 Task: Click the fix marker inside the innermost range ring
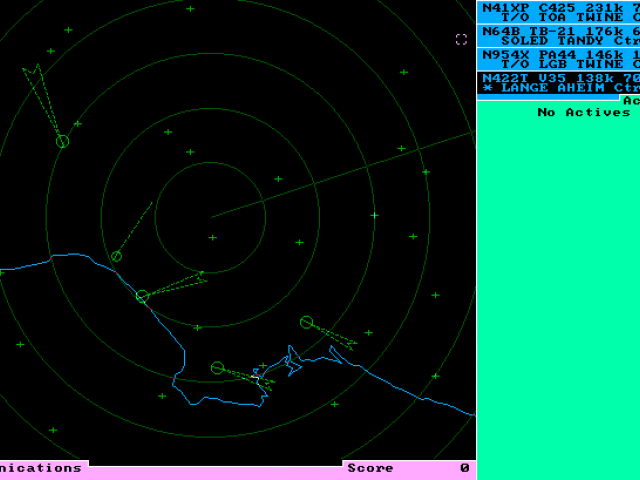(213, 238)
